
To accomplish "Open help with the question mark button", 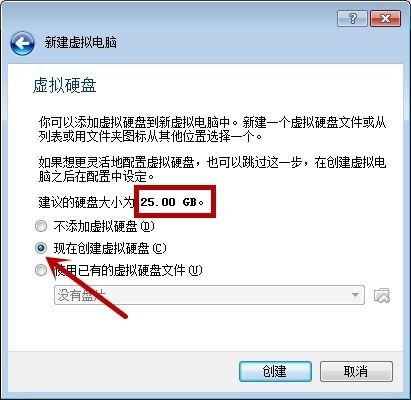I will point(352,18).
